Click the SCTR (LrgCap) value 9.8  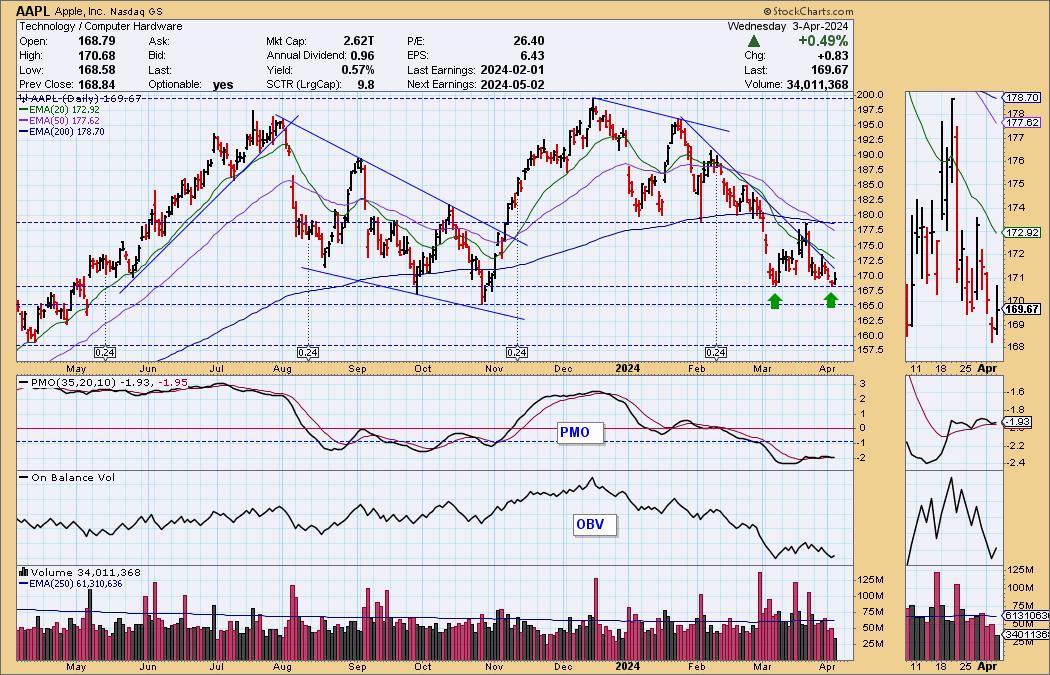[366, 84]
